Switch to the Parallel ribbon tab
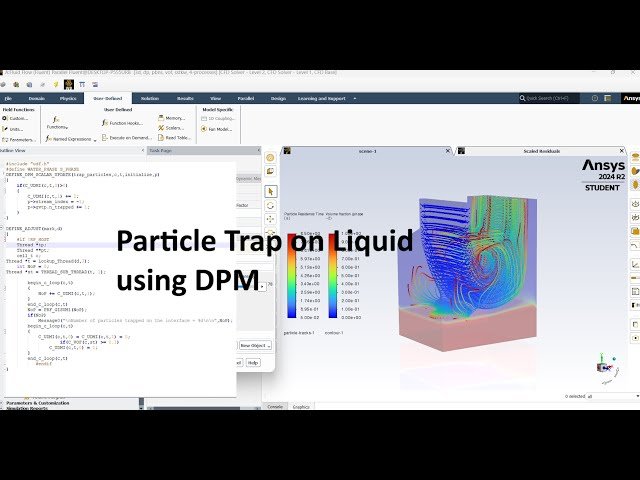 pos(246,98)
